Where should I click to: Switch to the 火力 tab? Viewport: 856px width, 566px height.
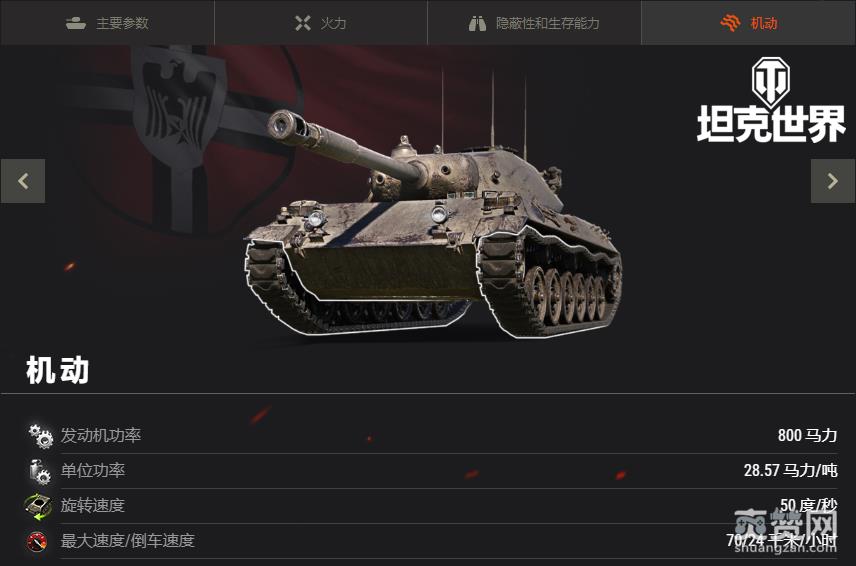tap(320, 22)
